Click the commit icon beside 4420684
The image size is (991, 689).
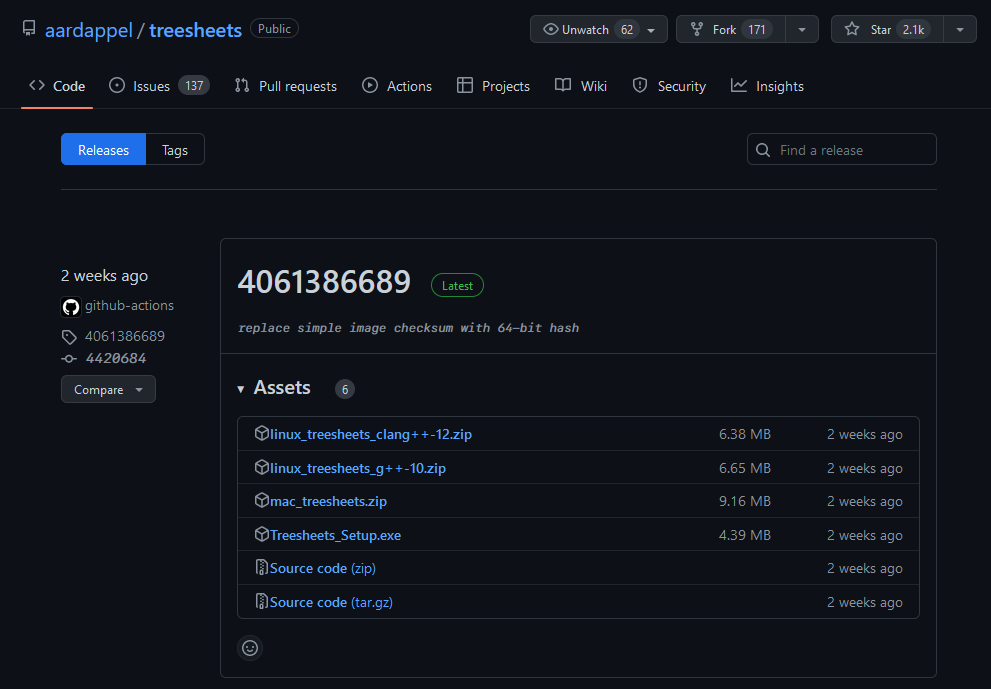[x=69, y=359]
